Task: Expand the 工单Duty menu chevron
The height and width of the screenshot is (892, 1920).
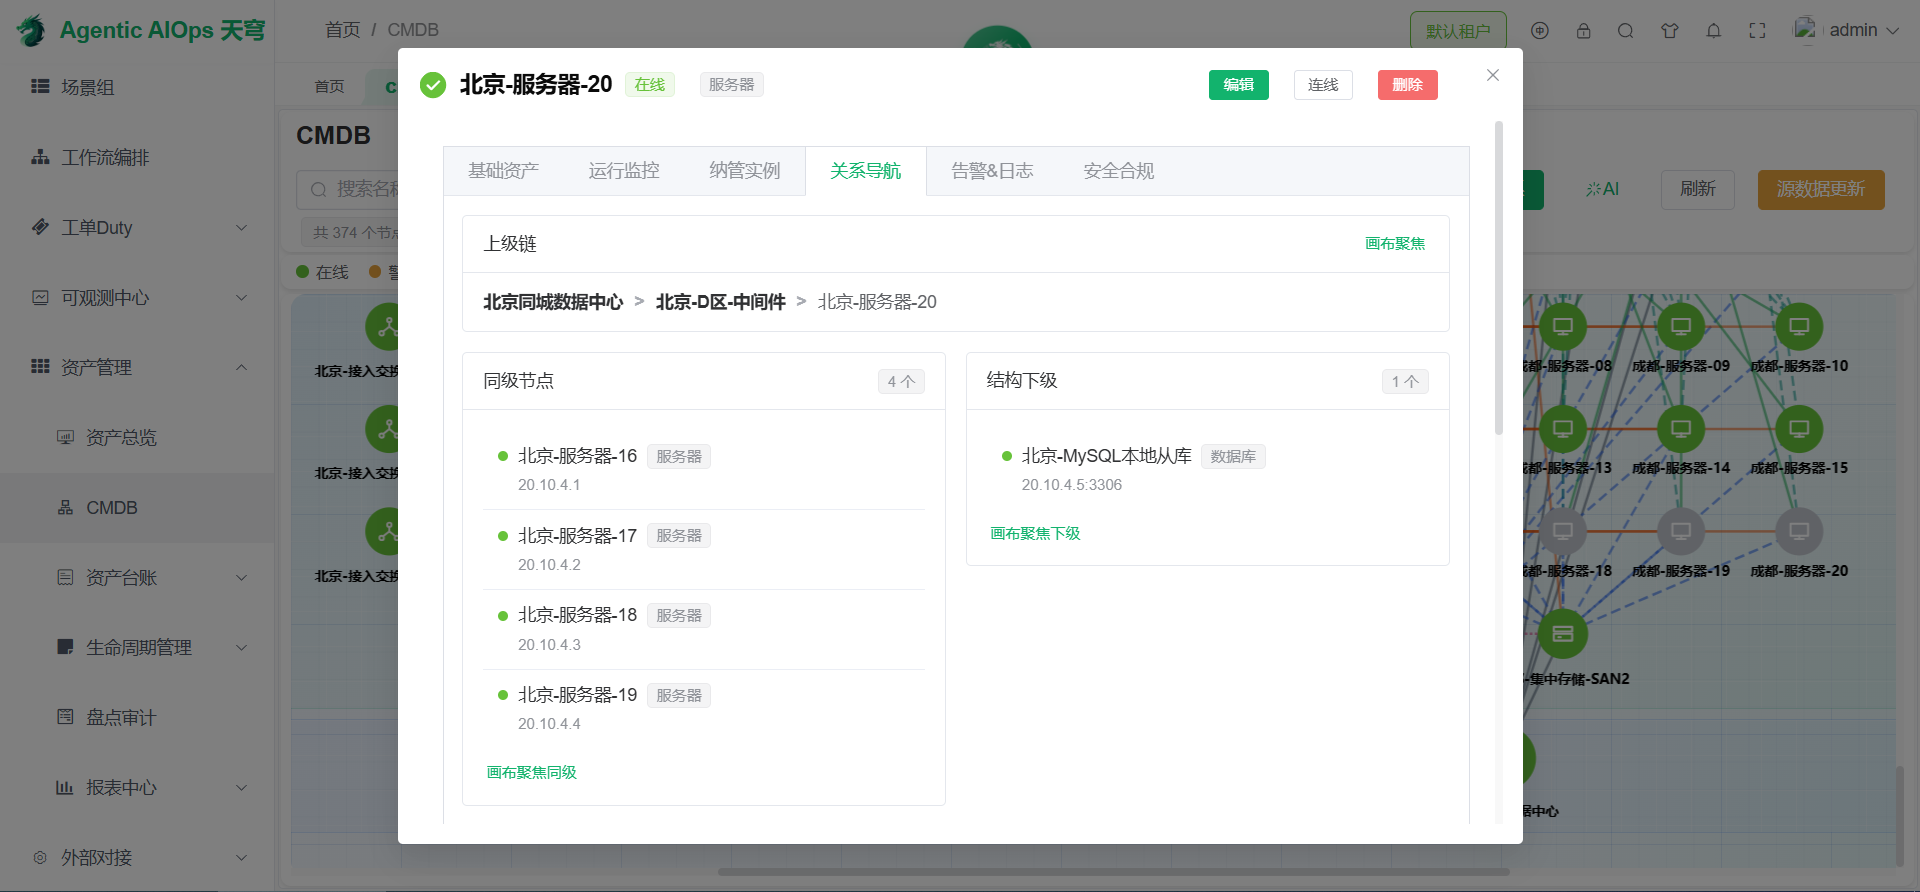Action: point(241,228)
